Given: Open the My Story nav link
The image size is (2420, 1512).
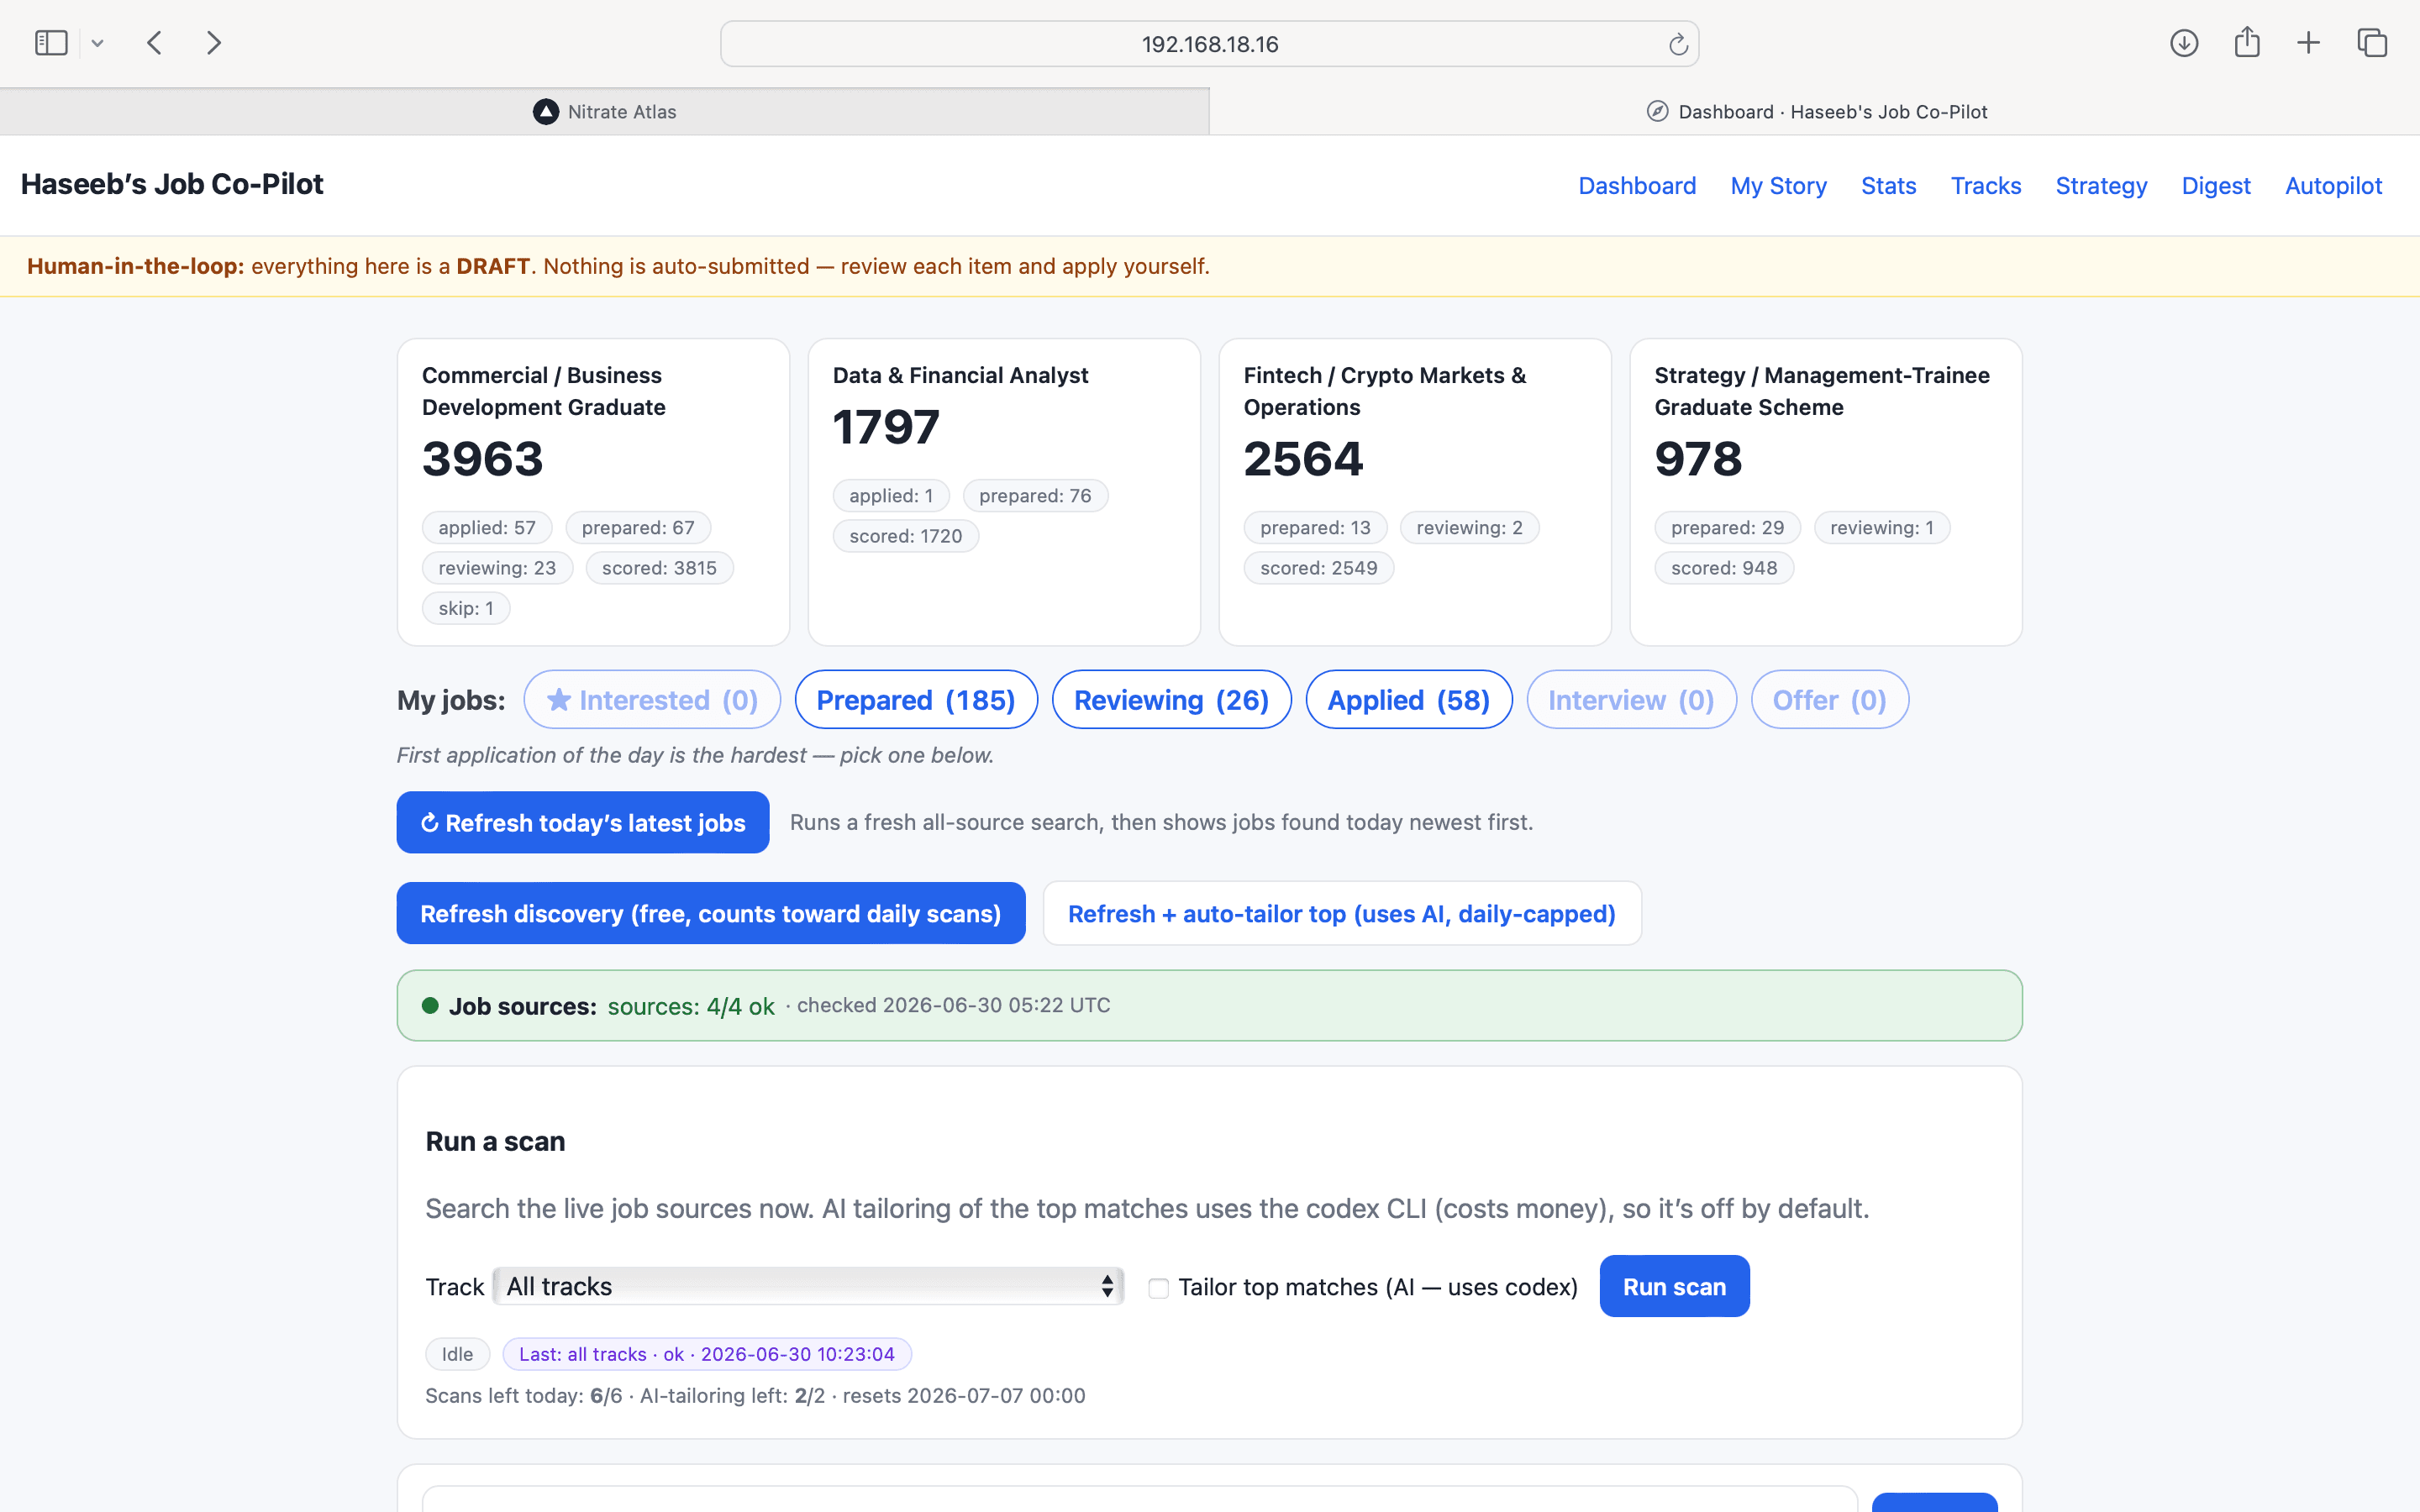Looking at the screenshot, I should click(x=1778, y=186).
